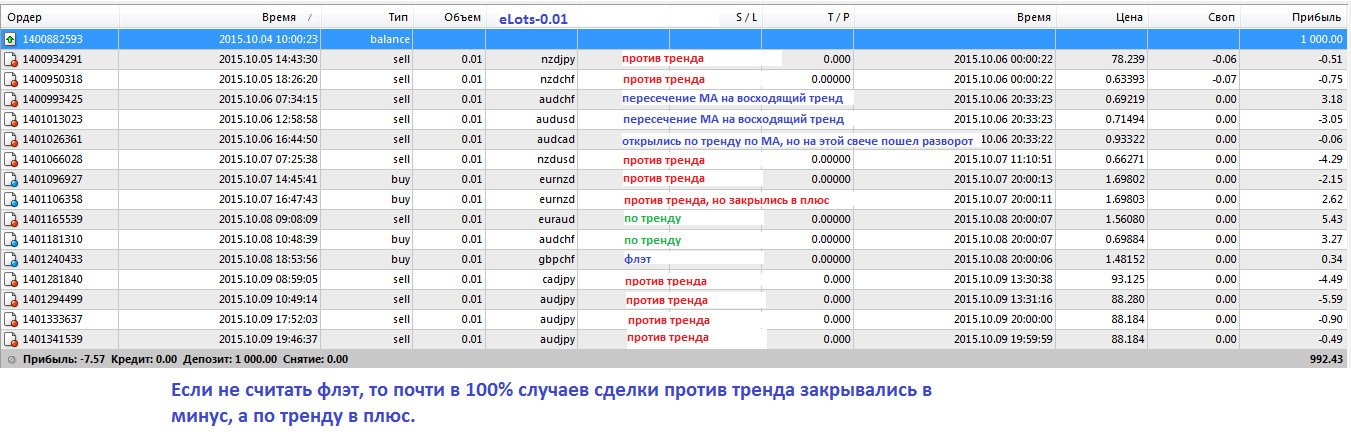
Task: Click price value 93.125
Action: [1128, 279]
